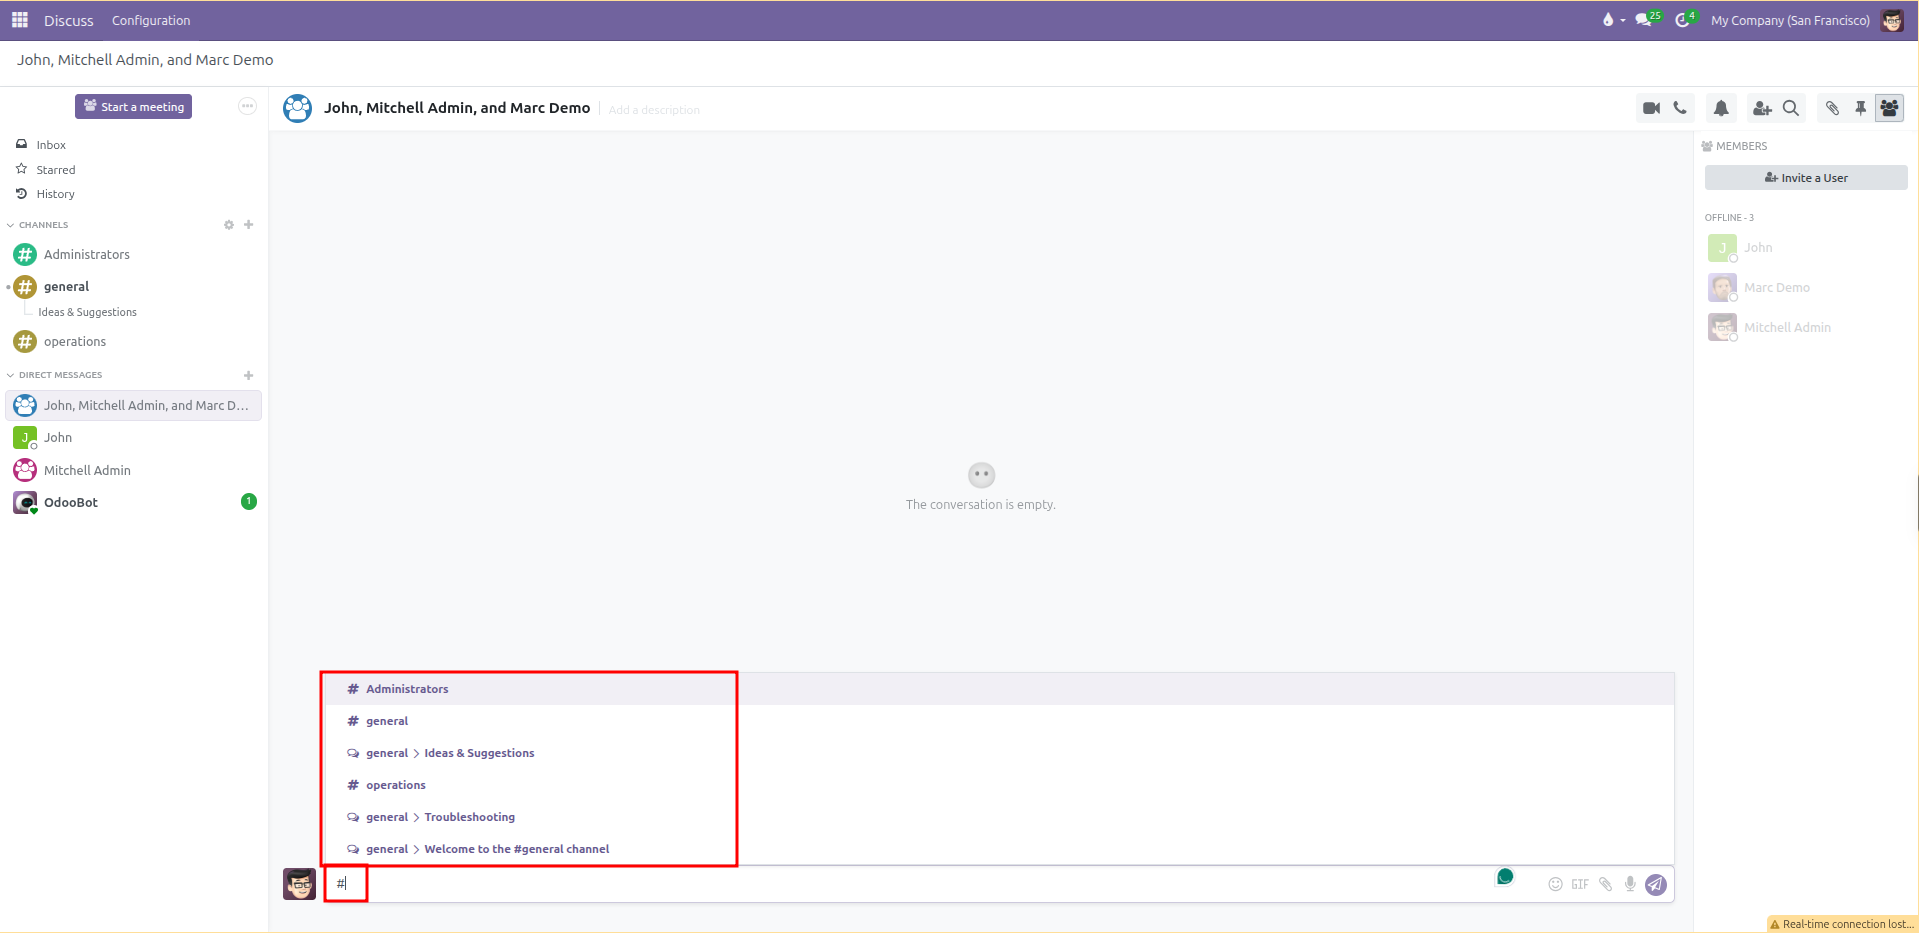This screenshot has height=933, width=1919.
Task: Show attachments with paperclip header icon
Action: (1832, 108)
